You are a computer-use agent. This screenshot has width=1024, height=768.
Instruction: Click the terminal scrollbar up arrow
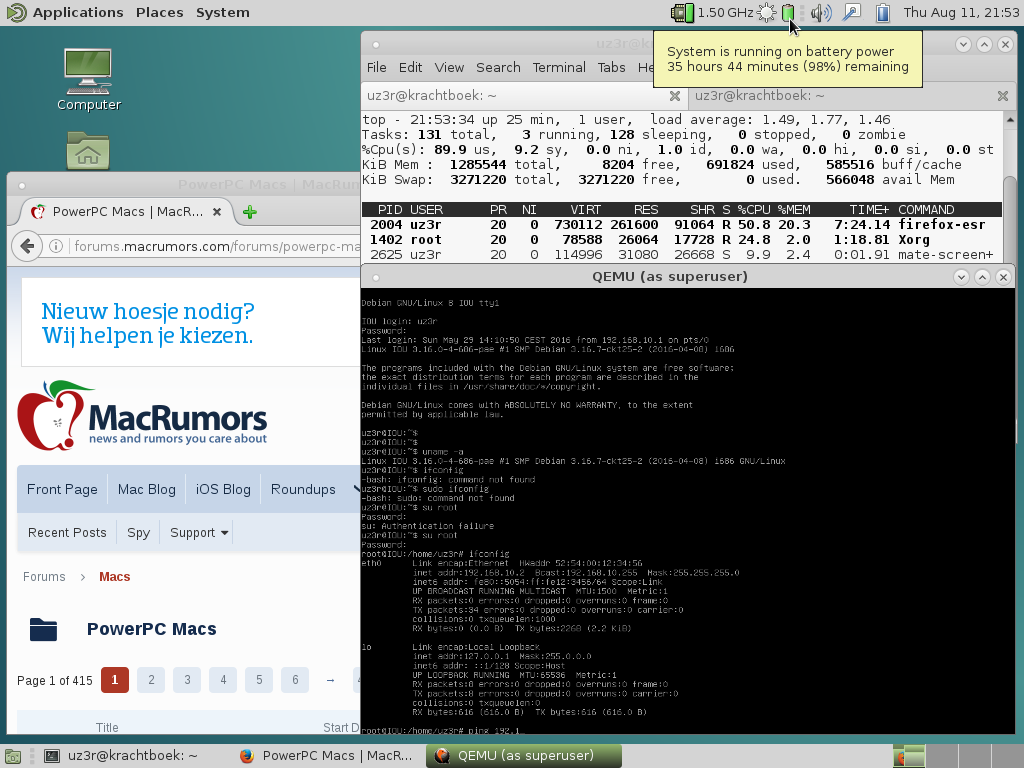(1009, 120)
